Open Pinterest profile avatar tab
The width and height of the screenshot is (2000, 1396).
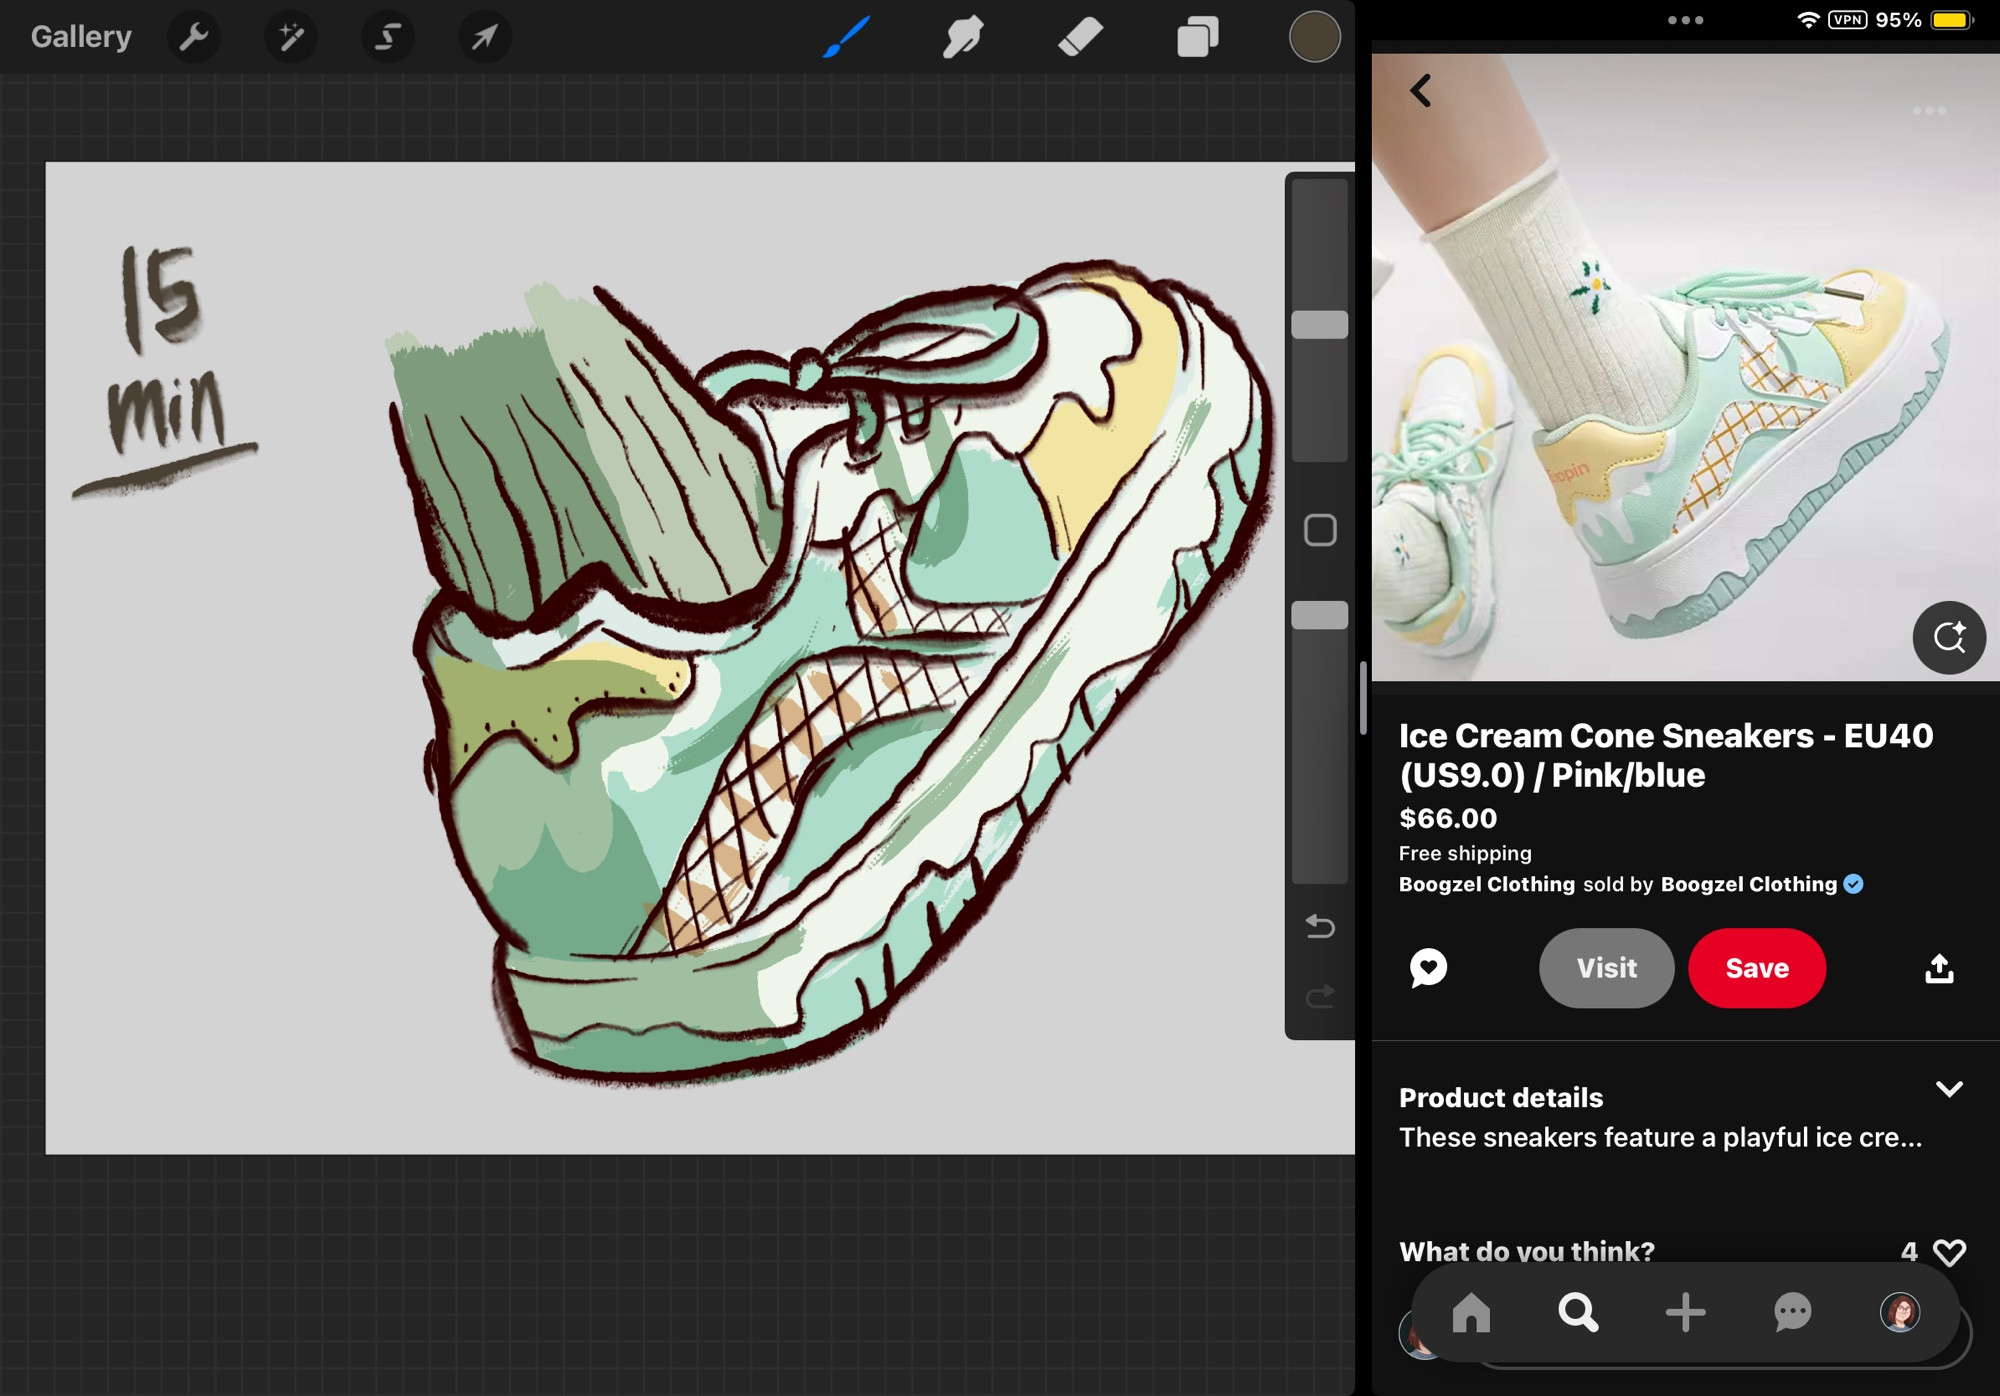pos(1899,1312)
